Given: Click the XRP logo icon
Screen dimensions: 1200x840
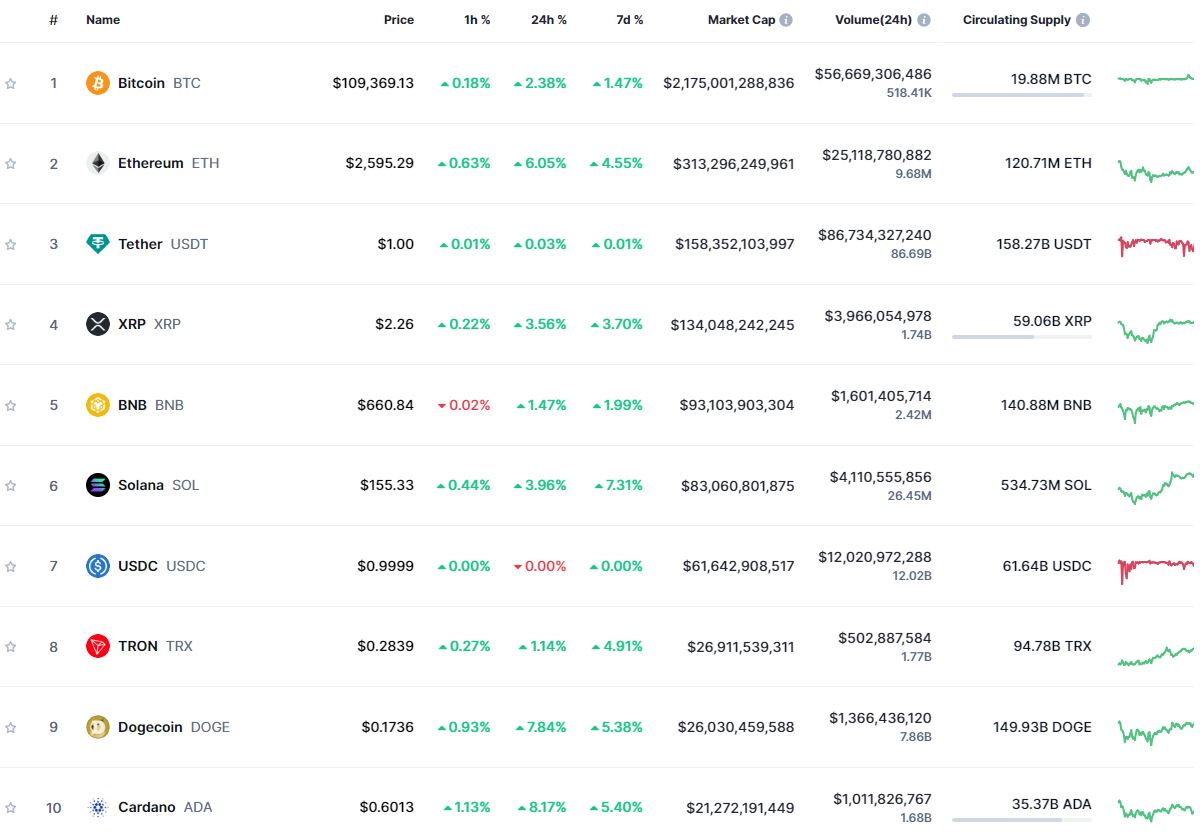Looking at the screenshot, I should click(97, 324).
